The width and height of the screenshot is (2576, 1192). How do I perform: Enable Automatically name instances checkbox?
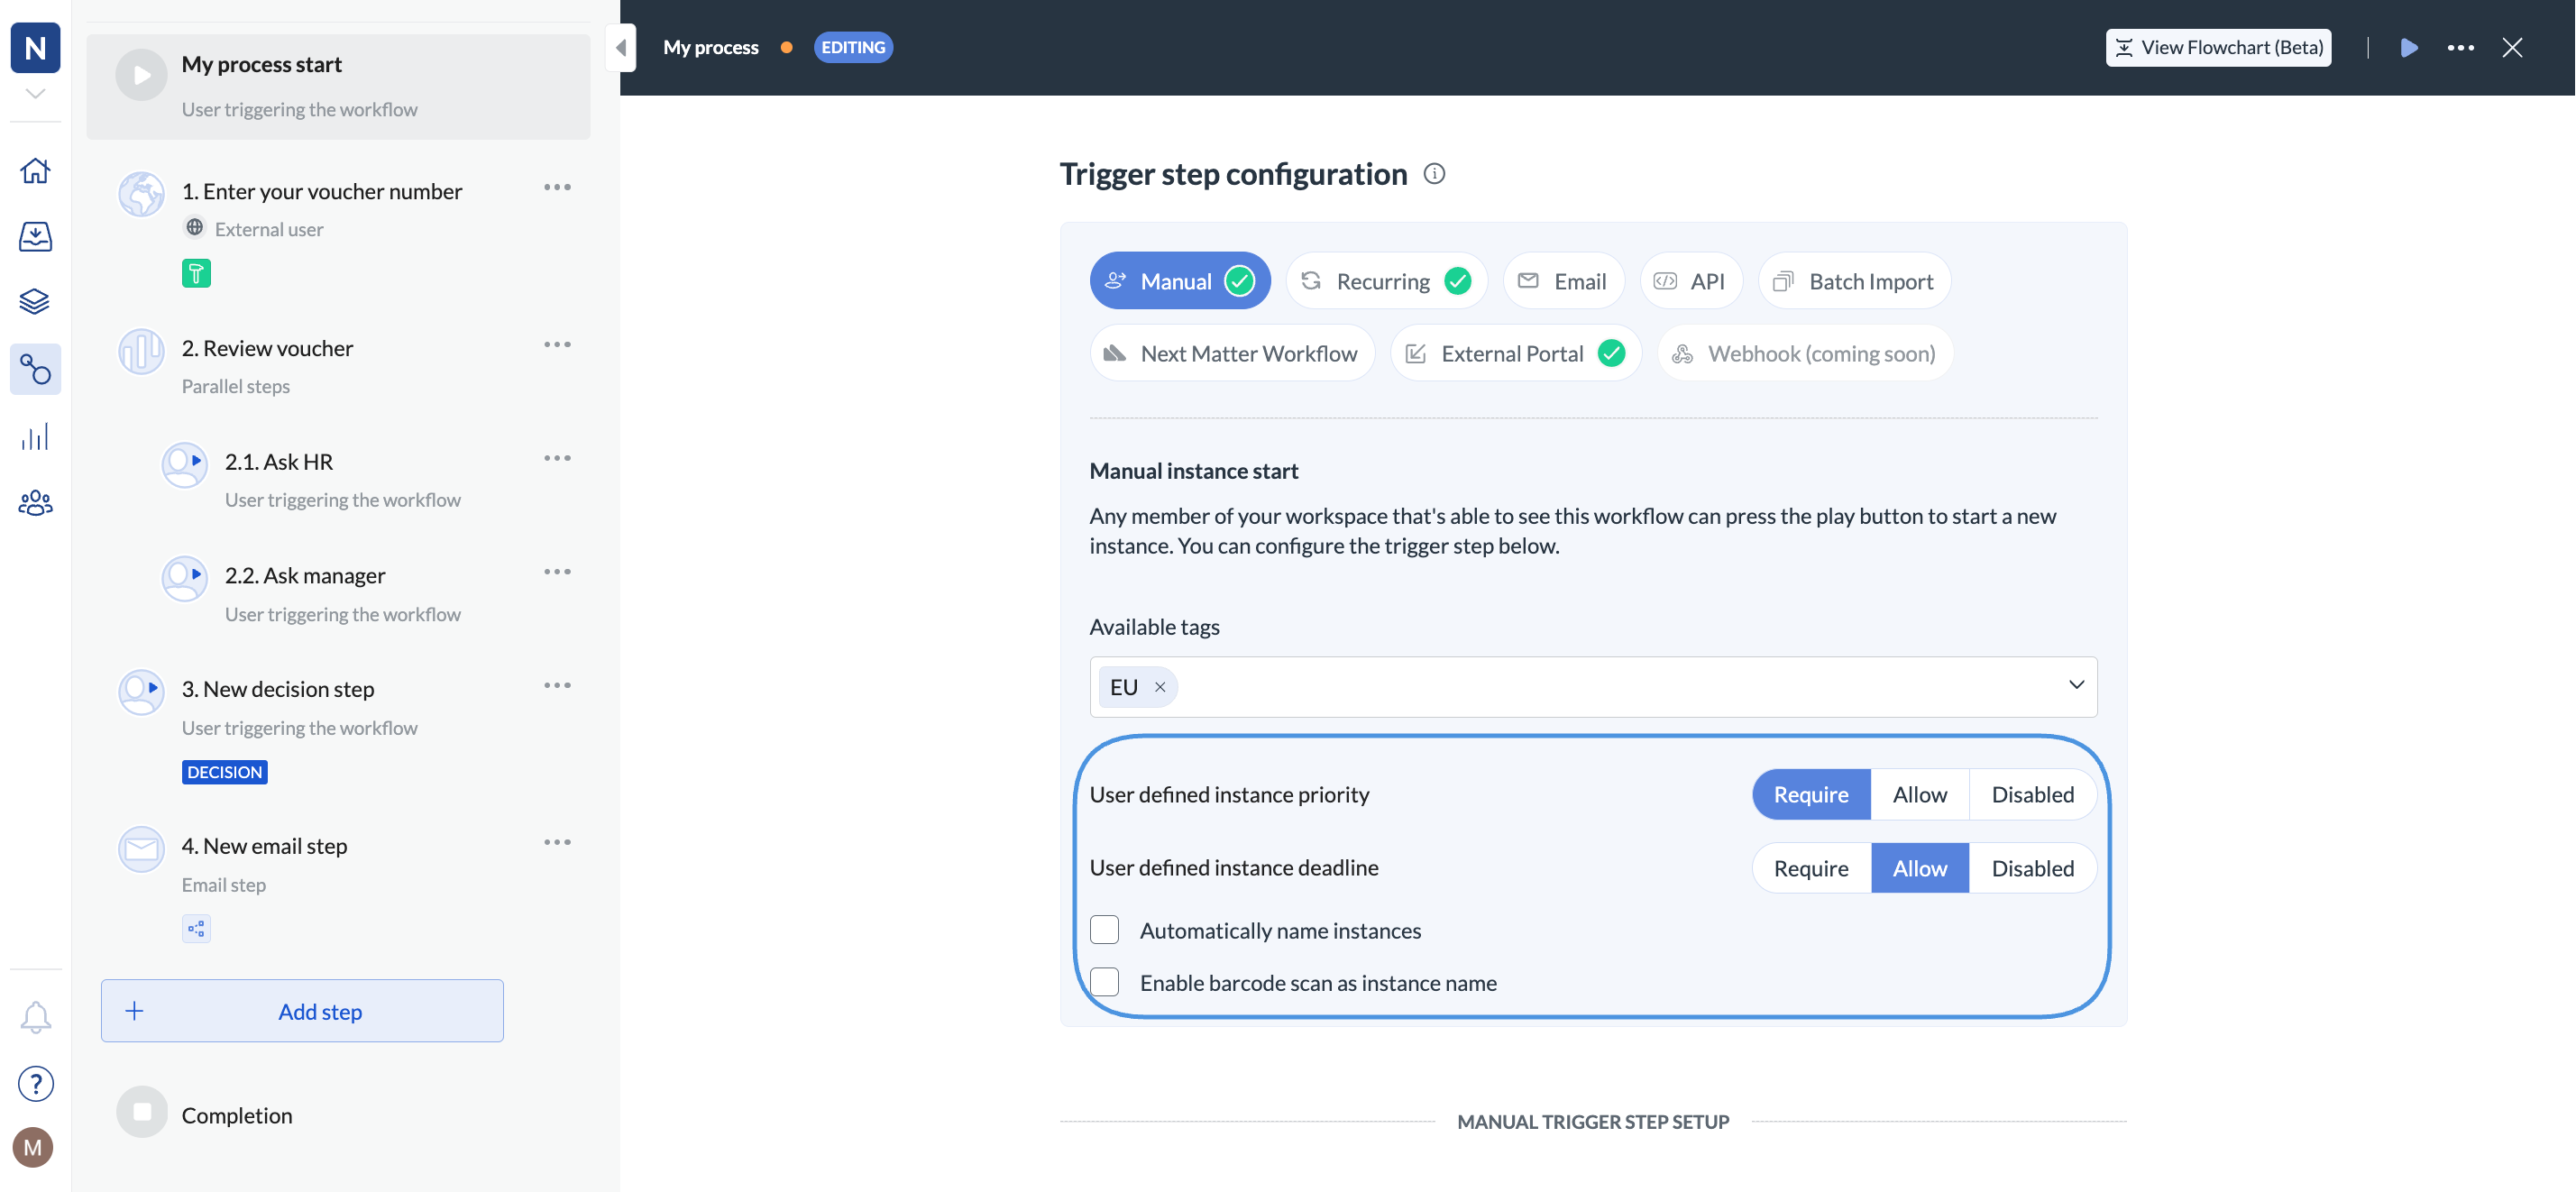point(1104,930)
